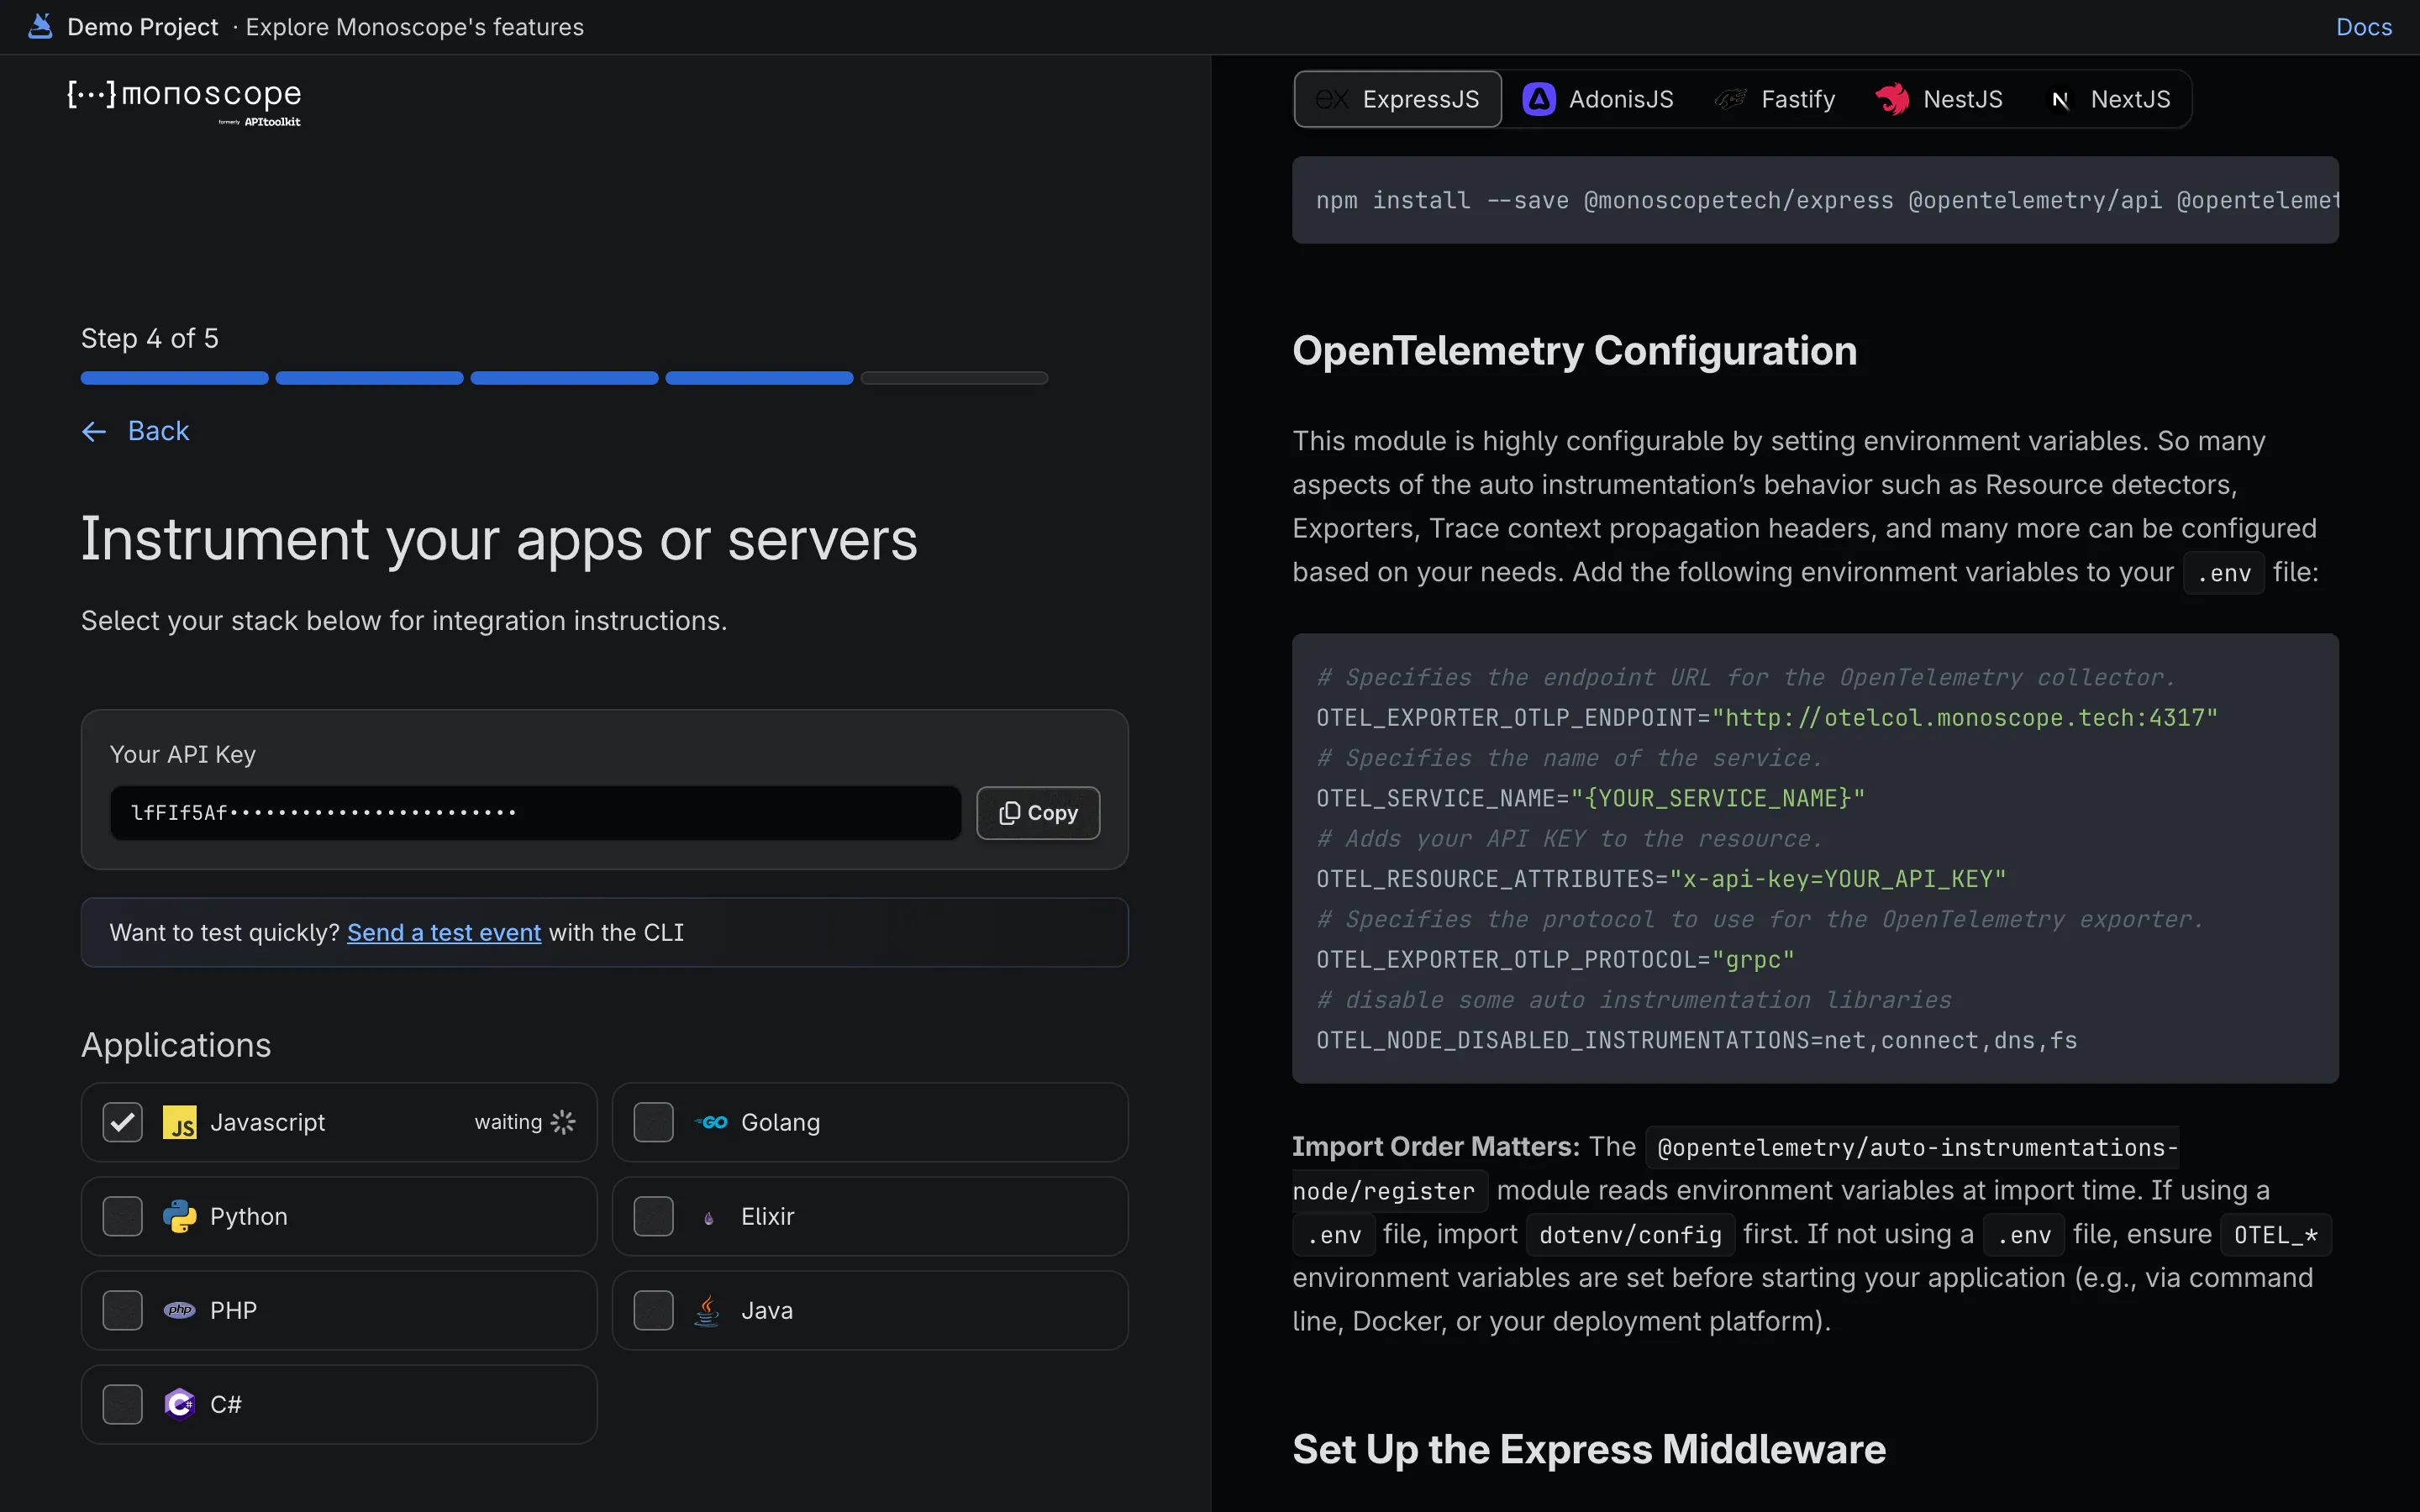Click the waiting spinner icon beside Javascript
Viewport: 2420px width, 1512px height.
[x=563, y=1122]
